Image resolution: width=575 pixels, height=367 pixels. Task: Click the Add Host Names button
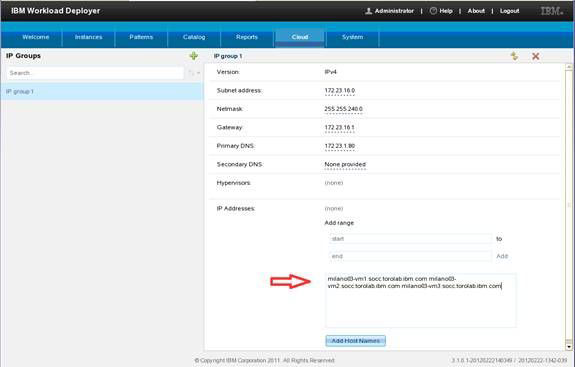tap(355, 341)
